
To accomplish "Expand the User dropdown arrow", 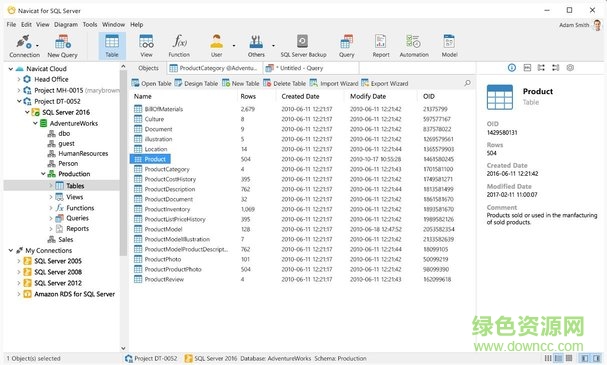I will (x=234, y=46).
